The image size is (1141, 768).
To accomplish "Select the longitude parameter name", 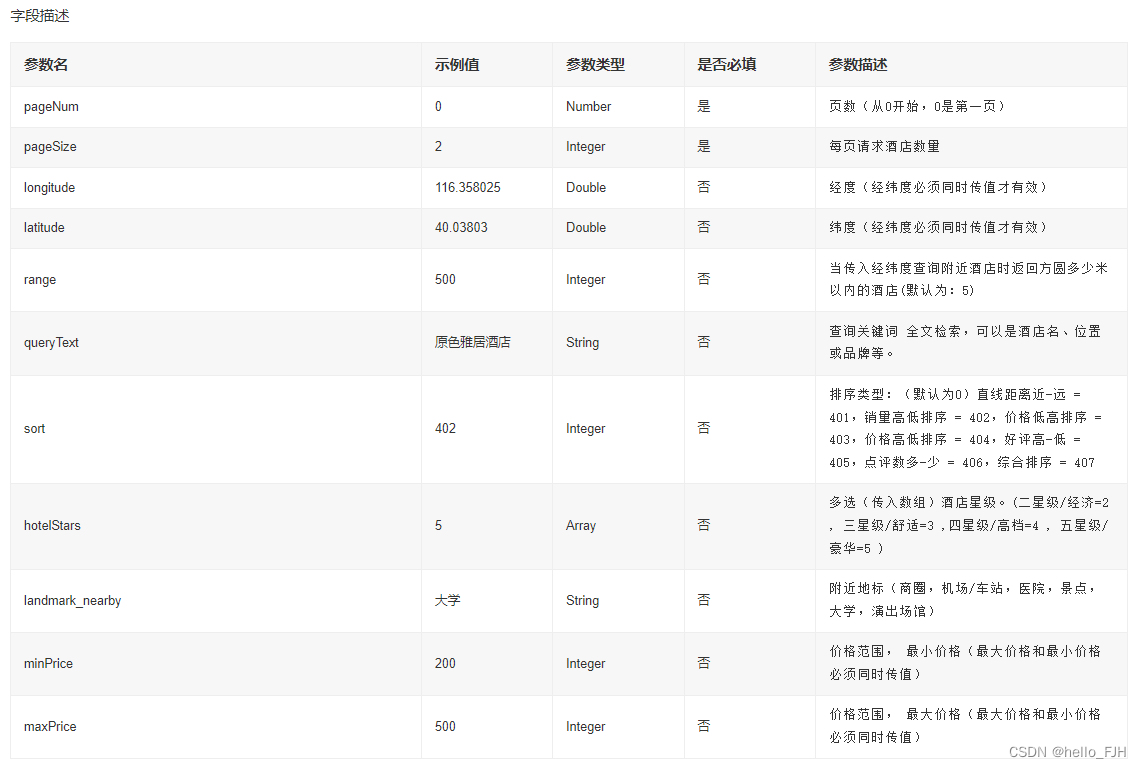I will [x=49, y=188].
